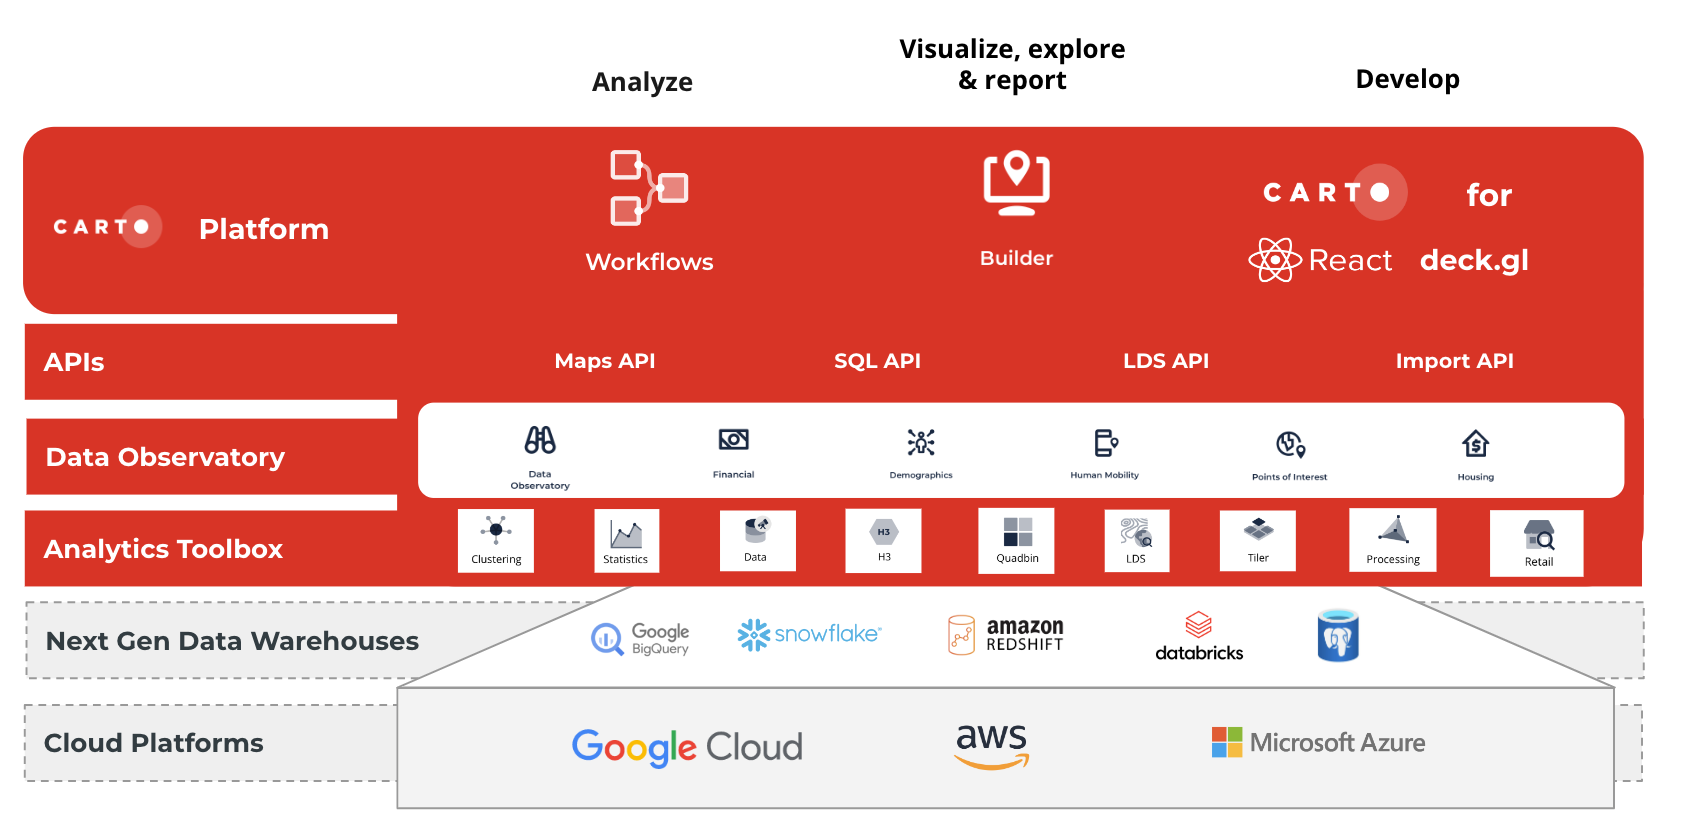
Task: Click the Workflows diagram icon
Action: tap(649, 188)
